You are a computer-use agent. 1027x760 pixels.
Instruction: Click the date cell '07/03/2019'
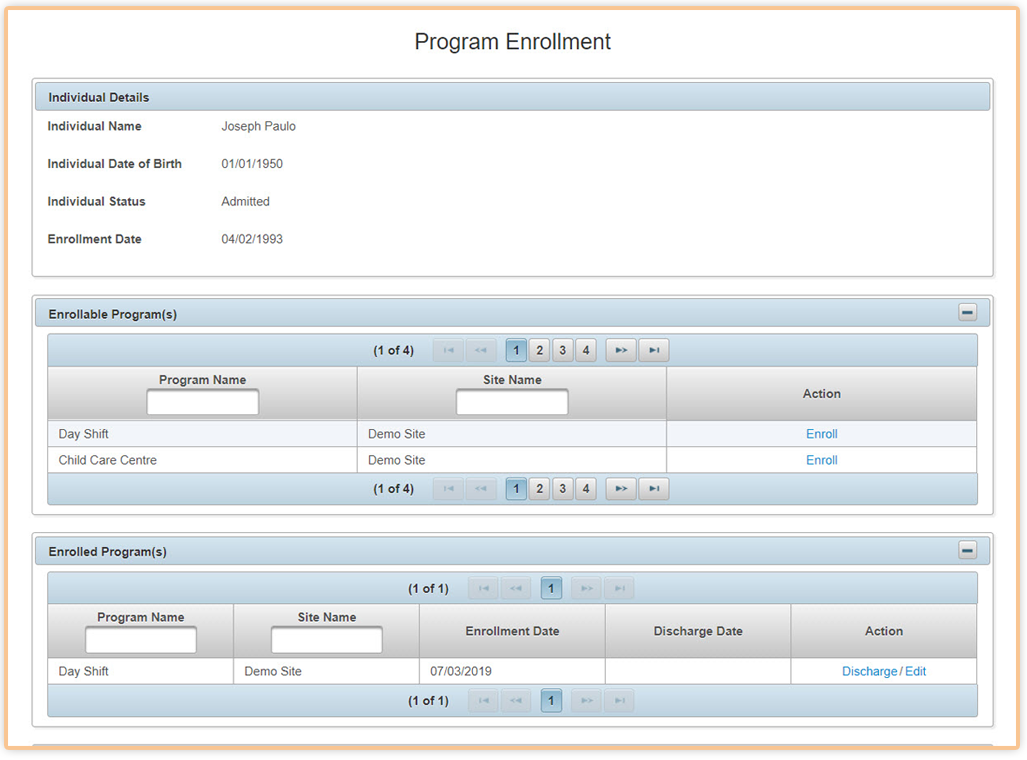click(512, 671)
